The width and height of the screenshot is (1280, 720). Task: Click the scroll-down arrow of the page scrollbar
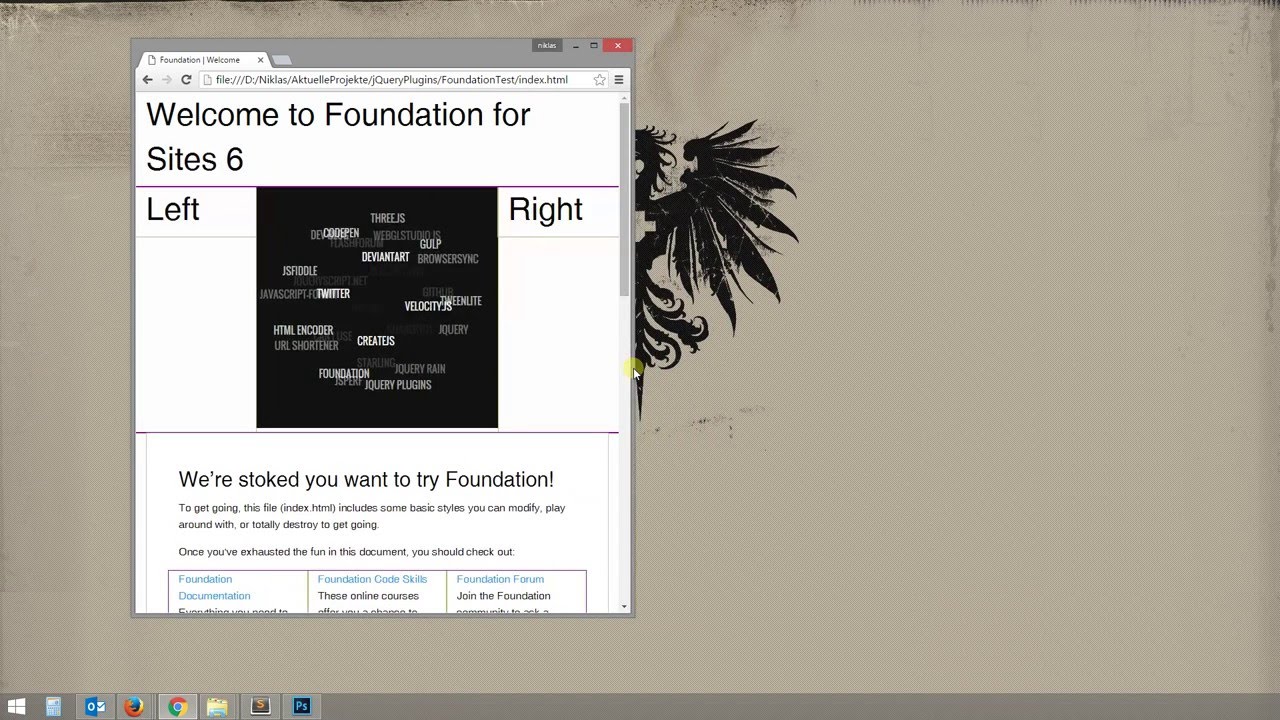click(625, 606)
